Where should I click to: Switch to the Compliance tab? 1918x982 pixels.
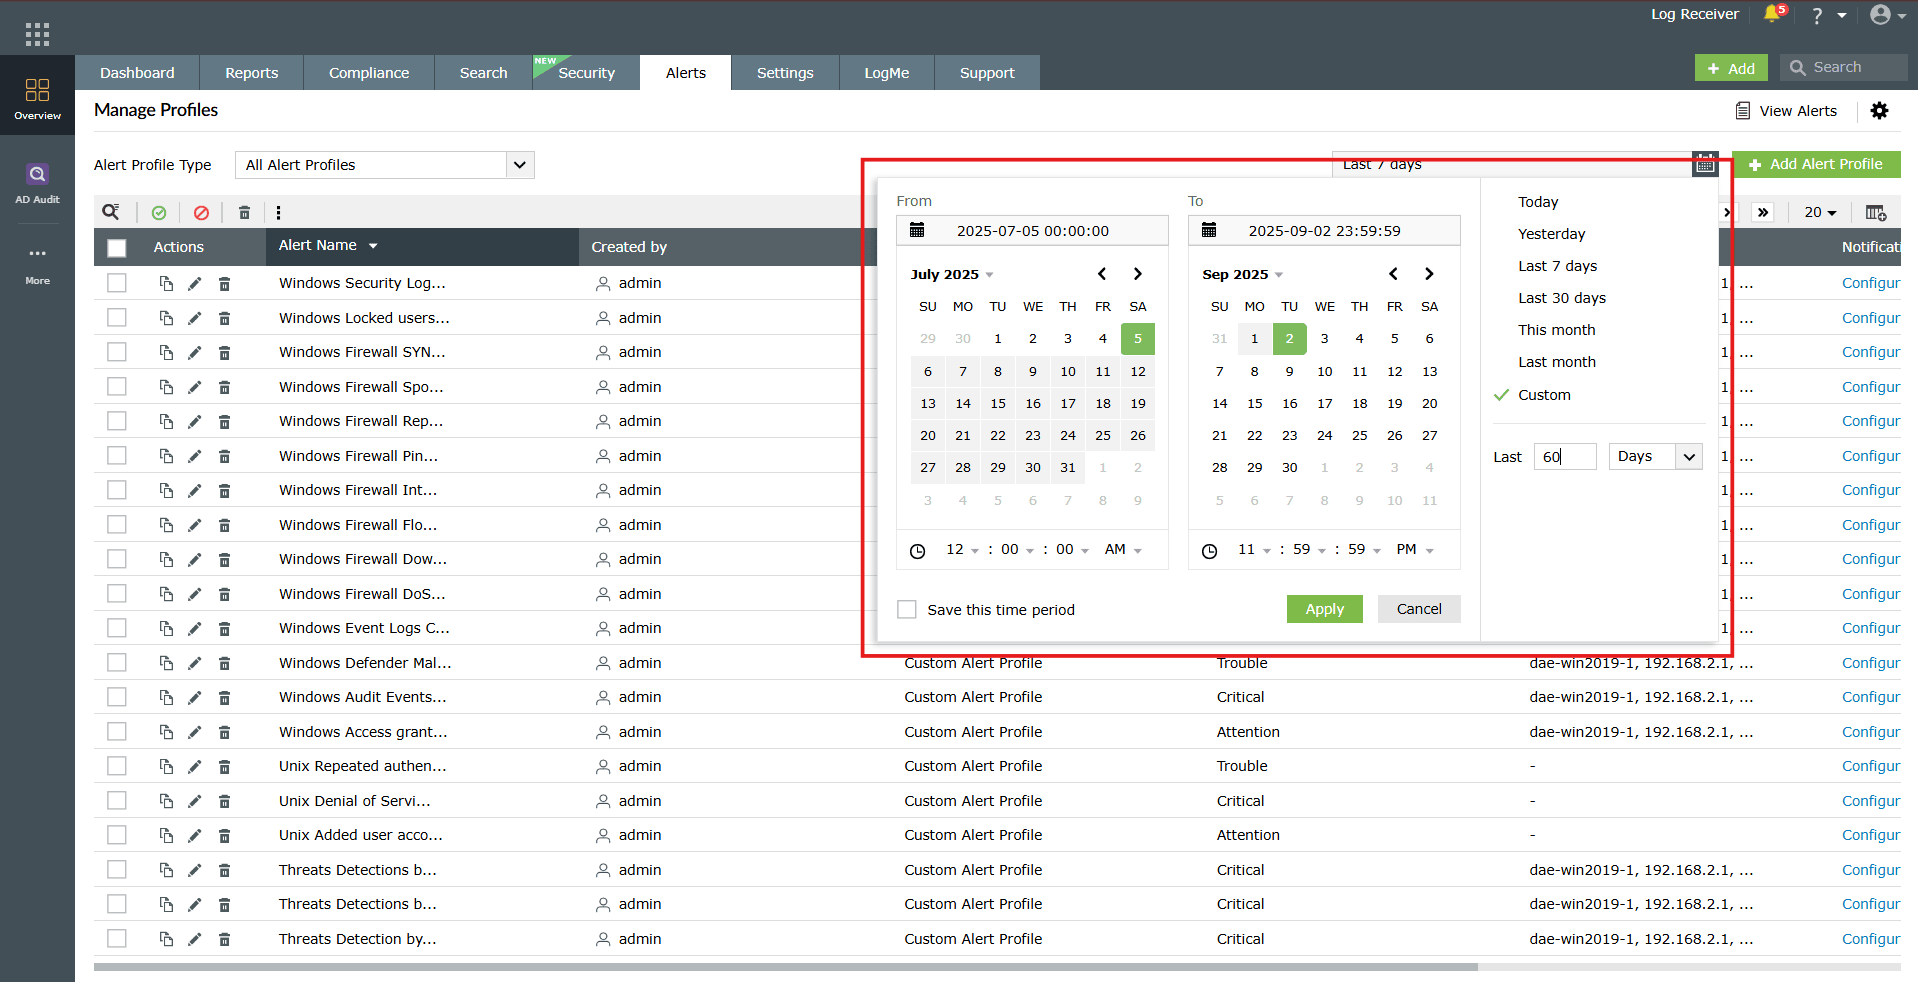(369, 73)
